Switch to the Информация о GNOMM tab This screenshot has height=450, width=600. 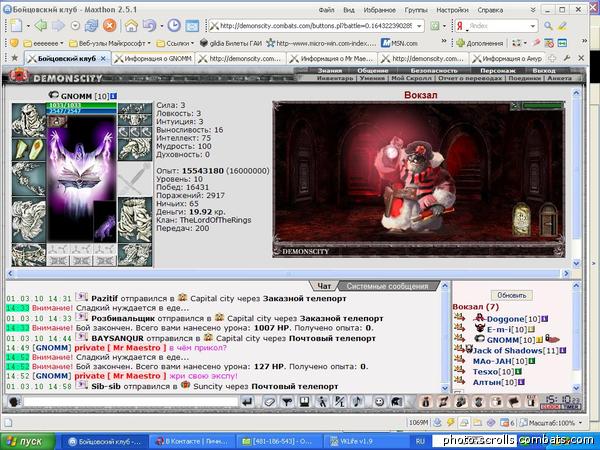[x=153, y=59]
